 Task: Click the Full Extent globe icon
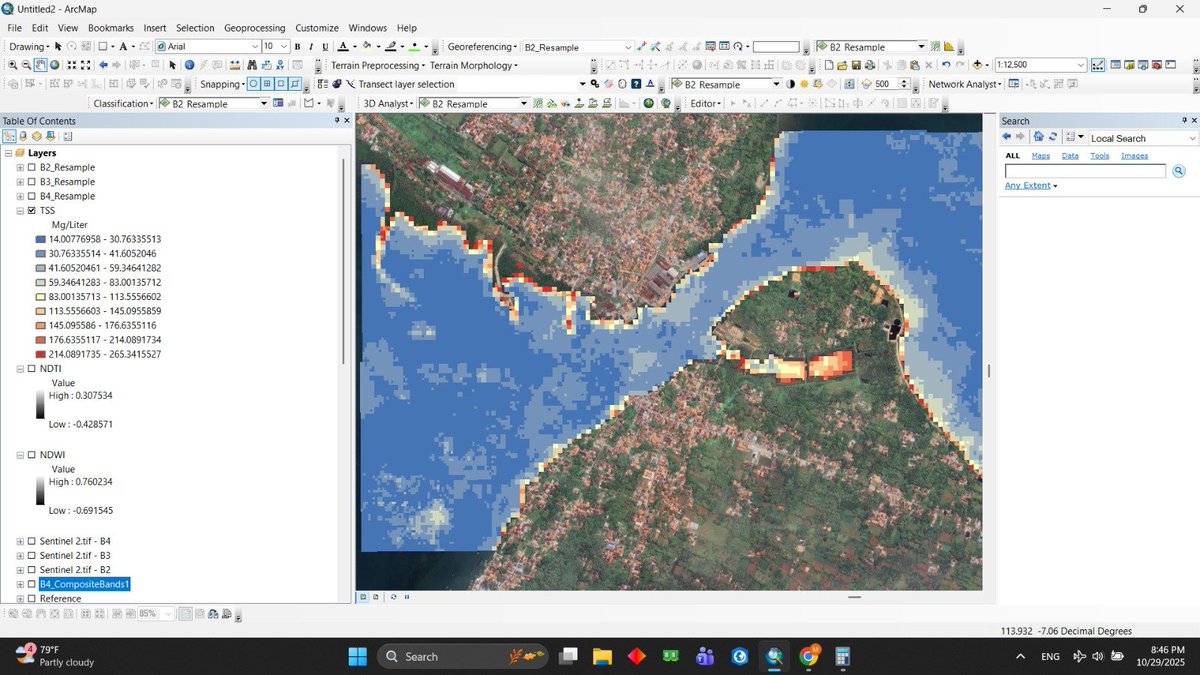pos(53,65)
